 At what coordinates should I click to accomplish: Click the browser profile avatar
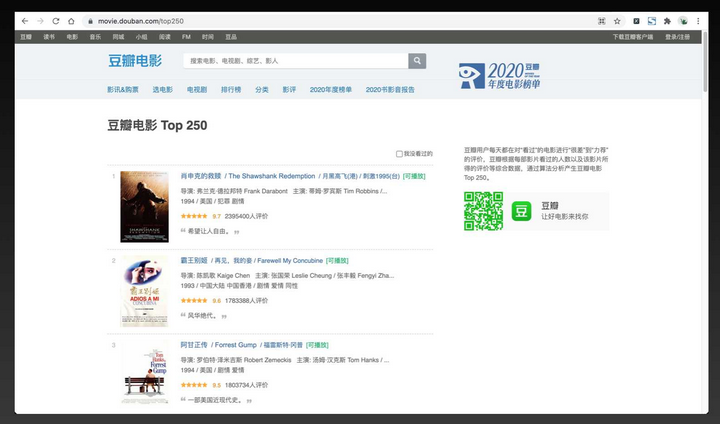683,21
